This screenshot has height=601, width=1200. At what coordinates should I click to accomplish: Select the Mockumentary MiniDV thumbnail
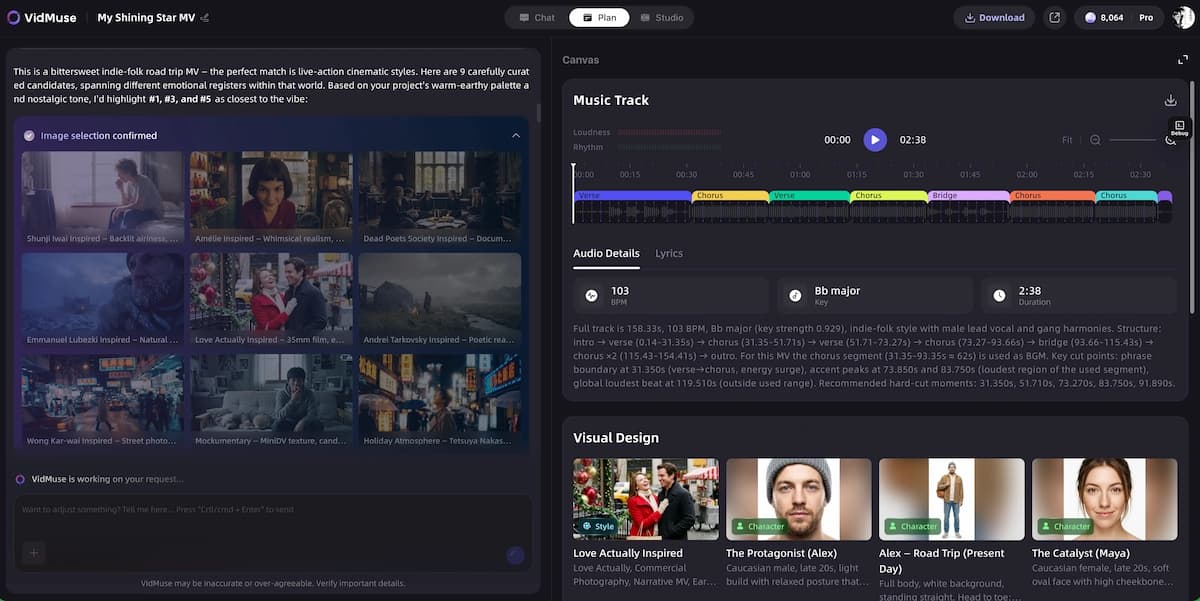pyautogui.click(x=271, y=400)
